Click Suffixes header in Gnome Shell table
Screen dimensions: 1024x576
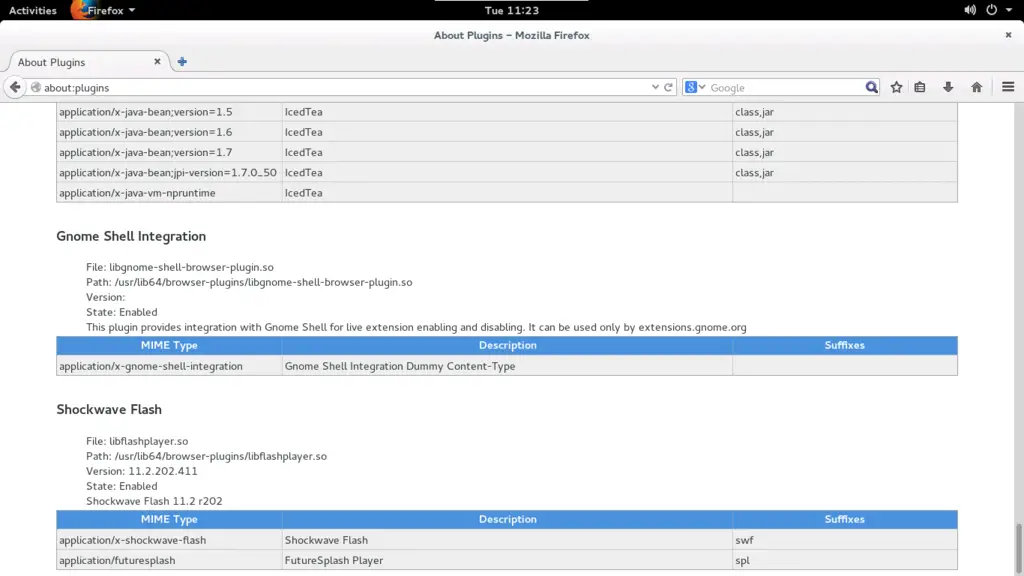coord(844,345)
